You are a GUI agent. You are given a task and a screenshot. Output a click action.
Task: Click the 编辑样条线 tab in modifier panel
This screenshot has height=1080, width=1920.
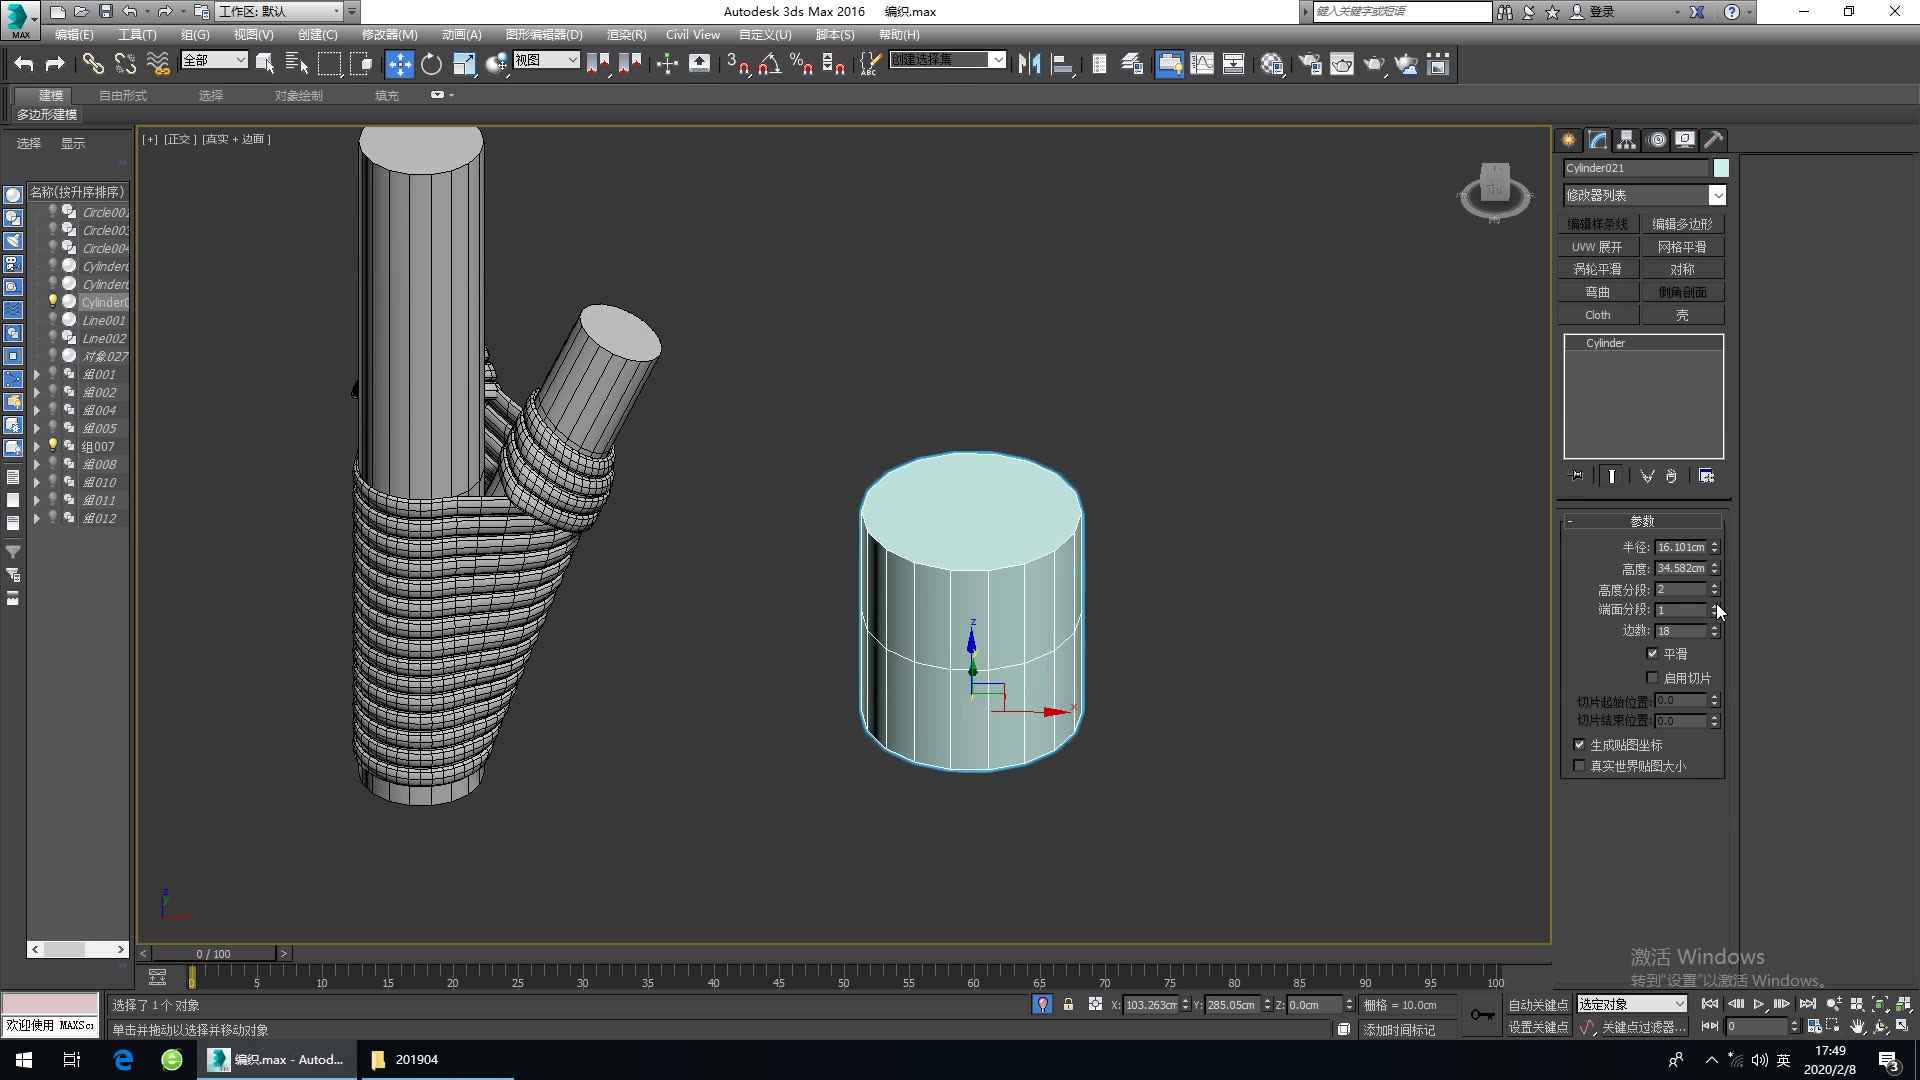pos(1600,223)
